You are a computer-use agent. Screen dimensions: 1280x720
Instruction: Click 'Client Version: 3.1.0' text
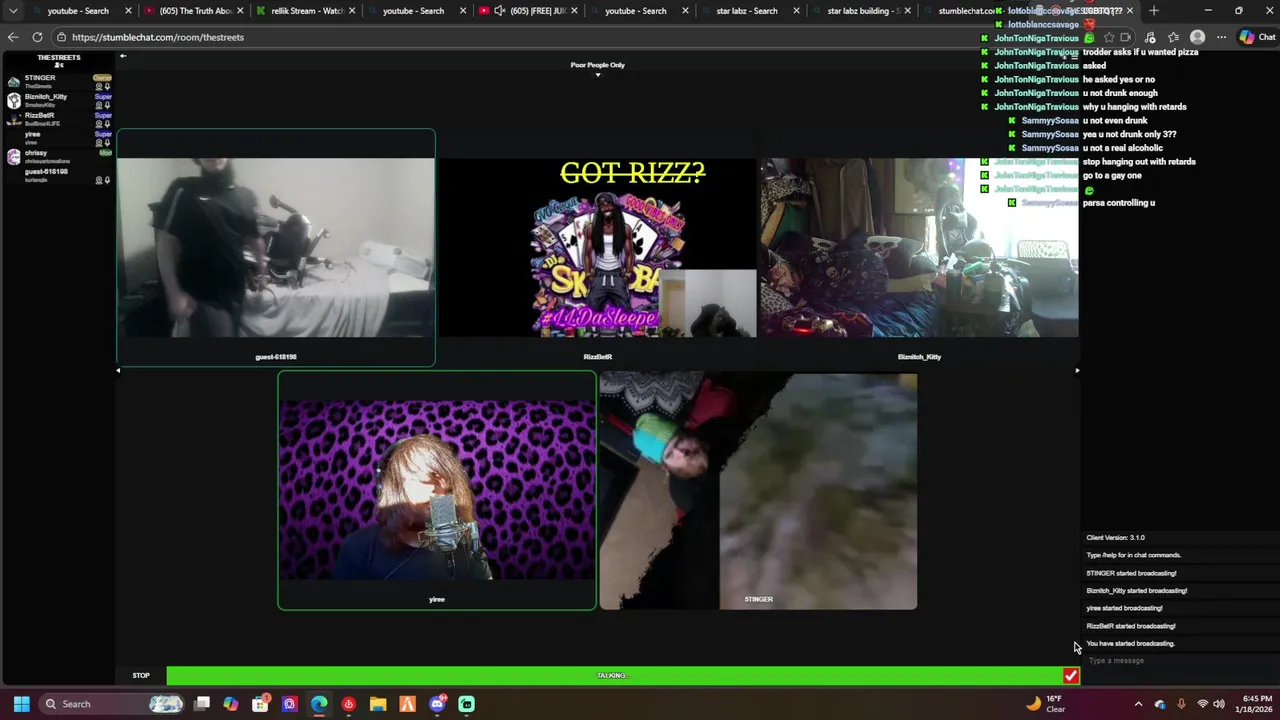[1116, 538]
